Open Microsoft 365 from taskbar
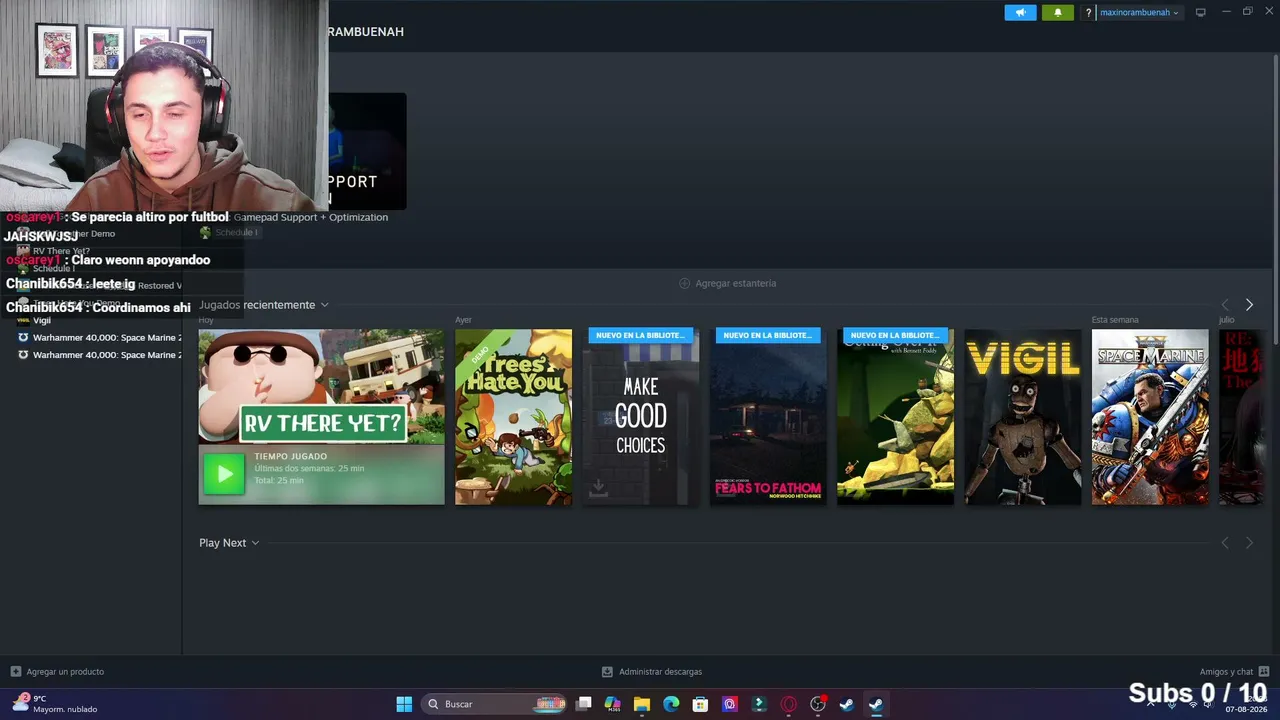 [x=613, y=704]
